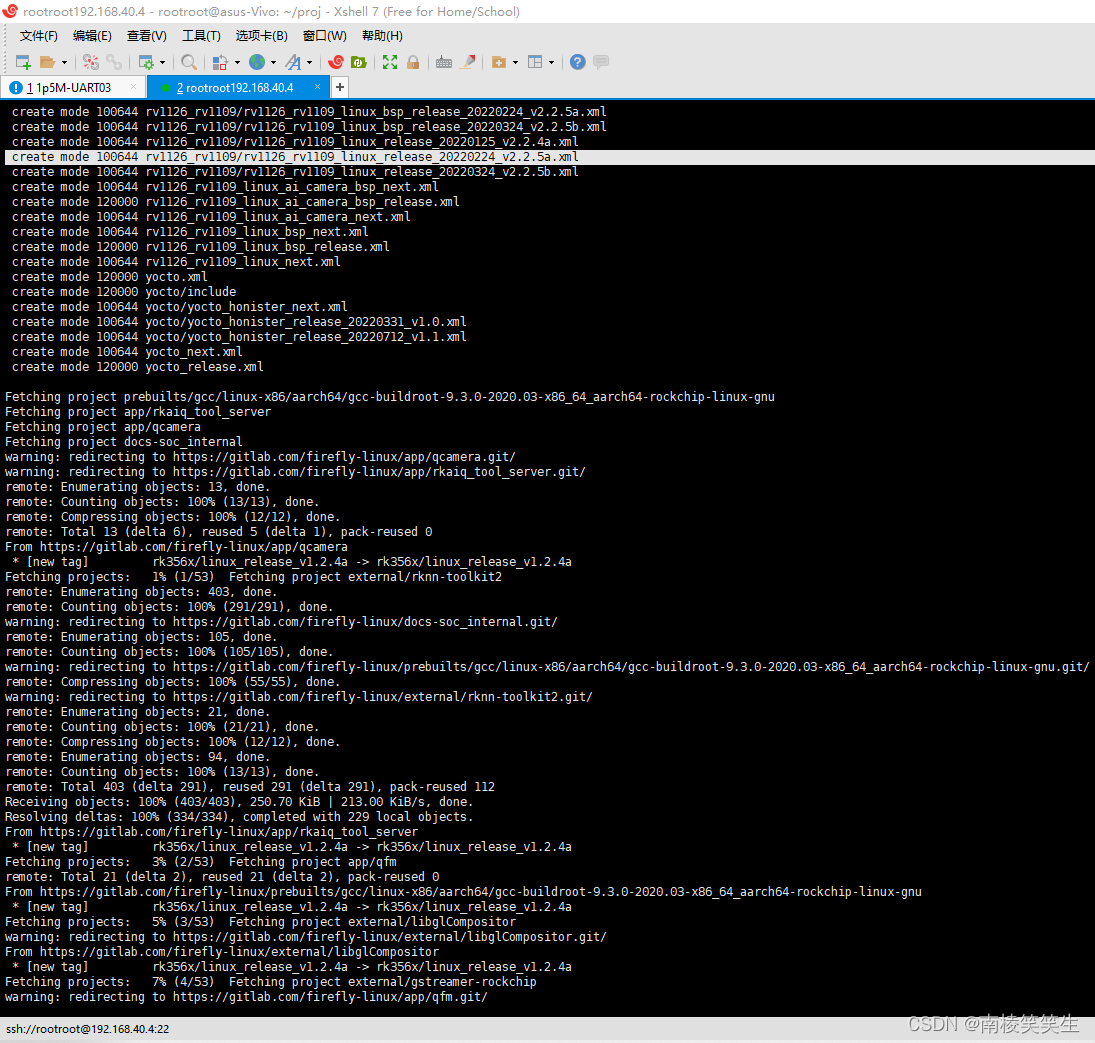This screenshot has width=1095, height=1043.
Task: Click 'Fetching projects: 7% (4/53)' line
Action: tap(271, 982)
